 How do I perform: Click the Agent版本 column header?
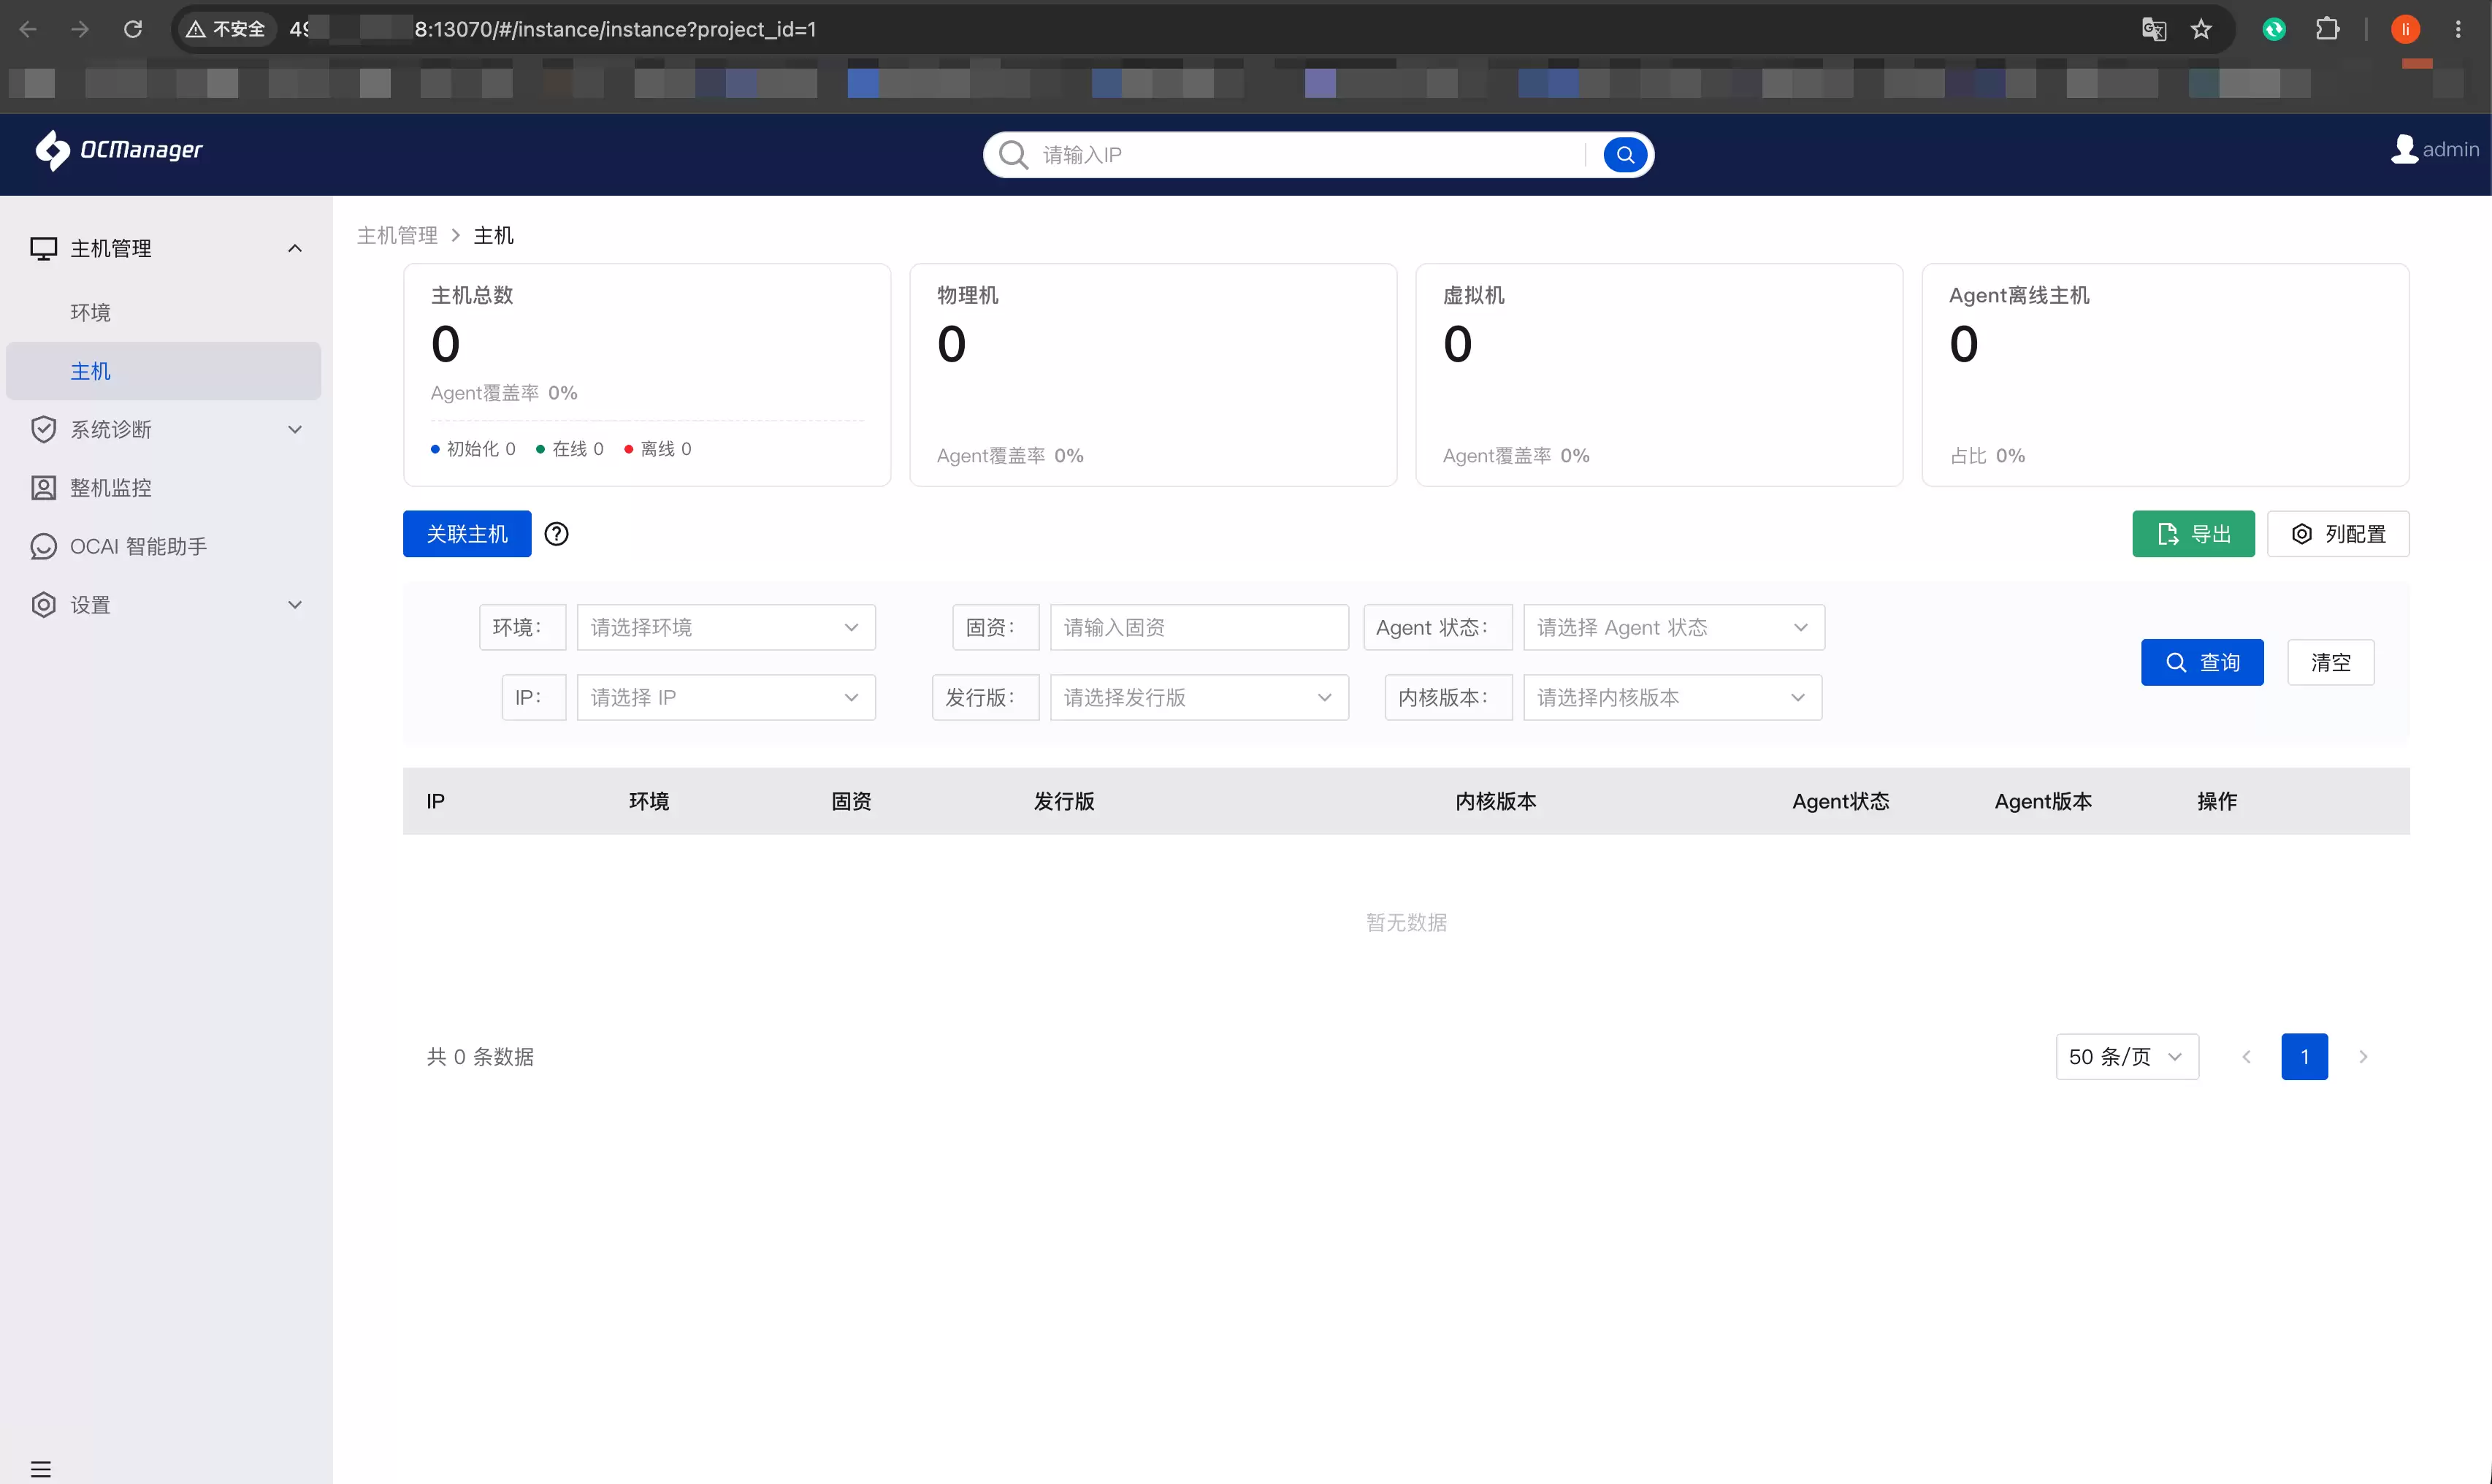coord(2043,801)
